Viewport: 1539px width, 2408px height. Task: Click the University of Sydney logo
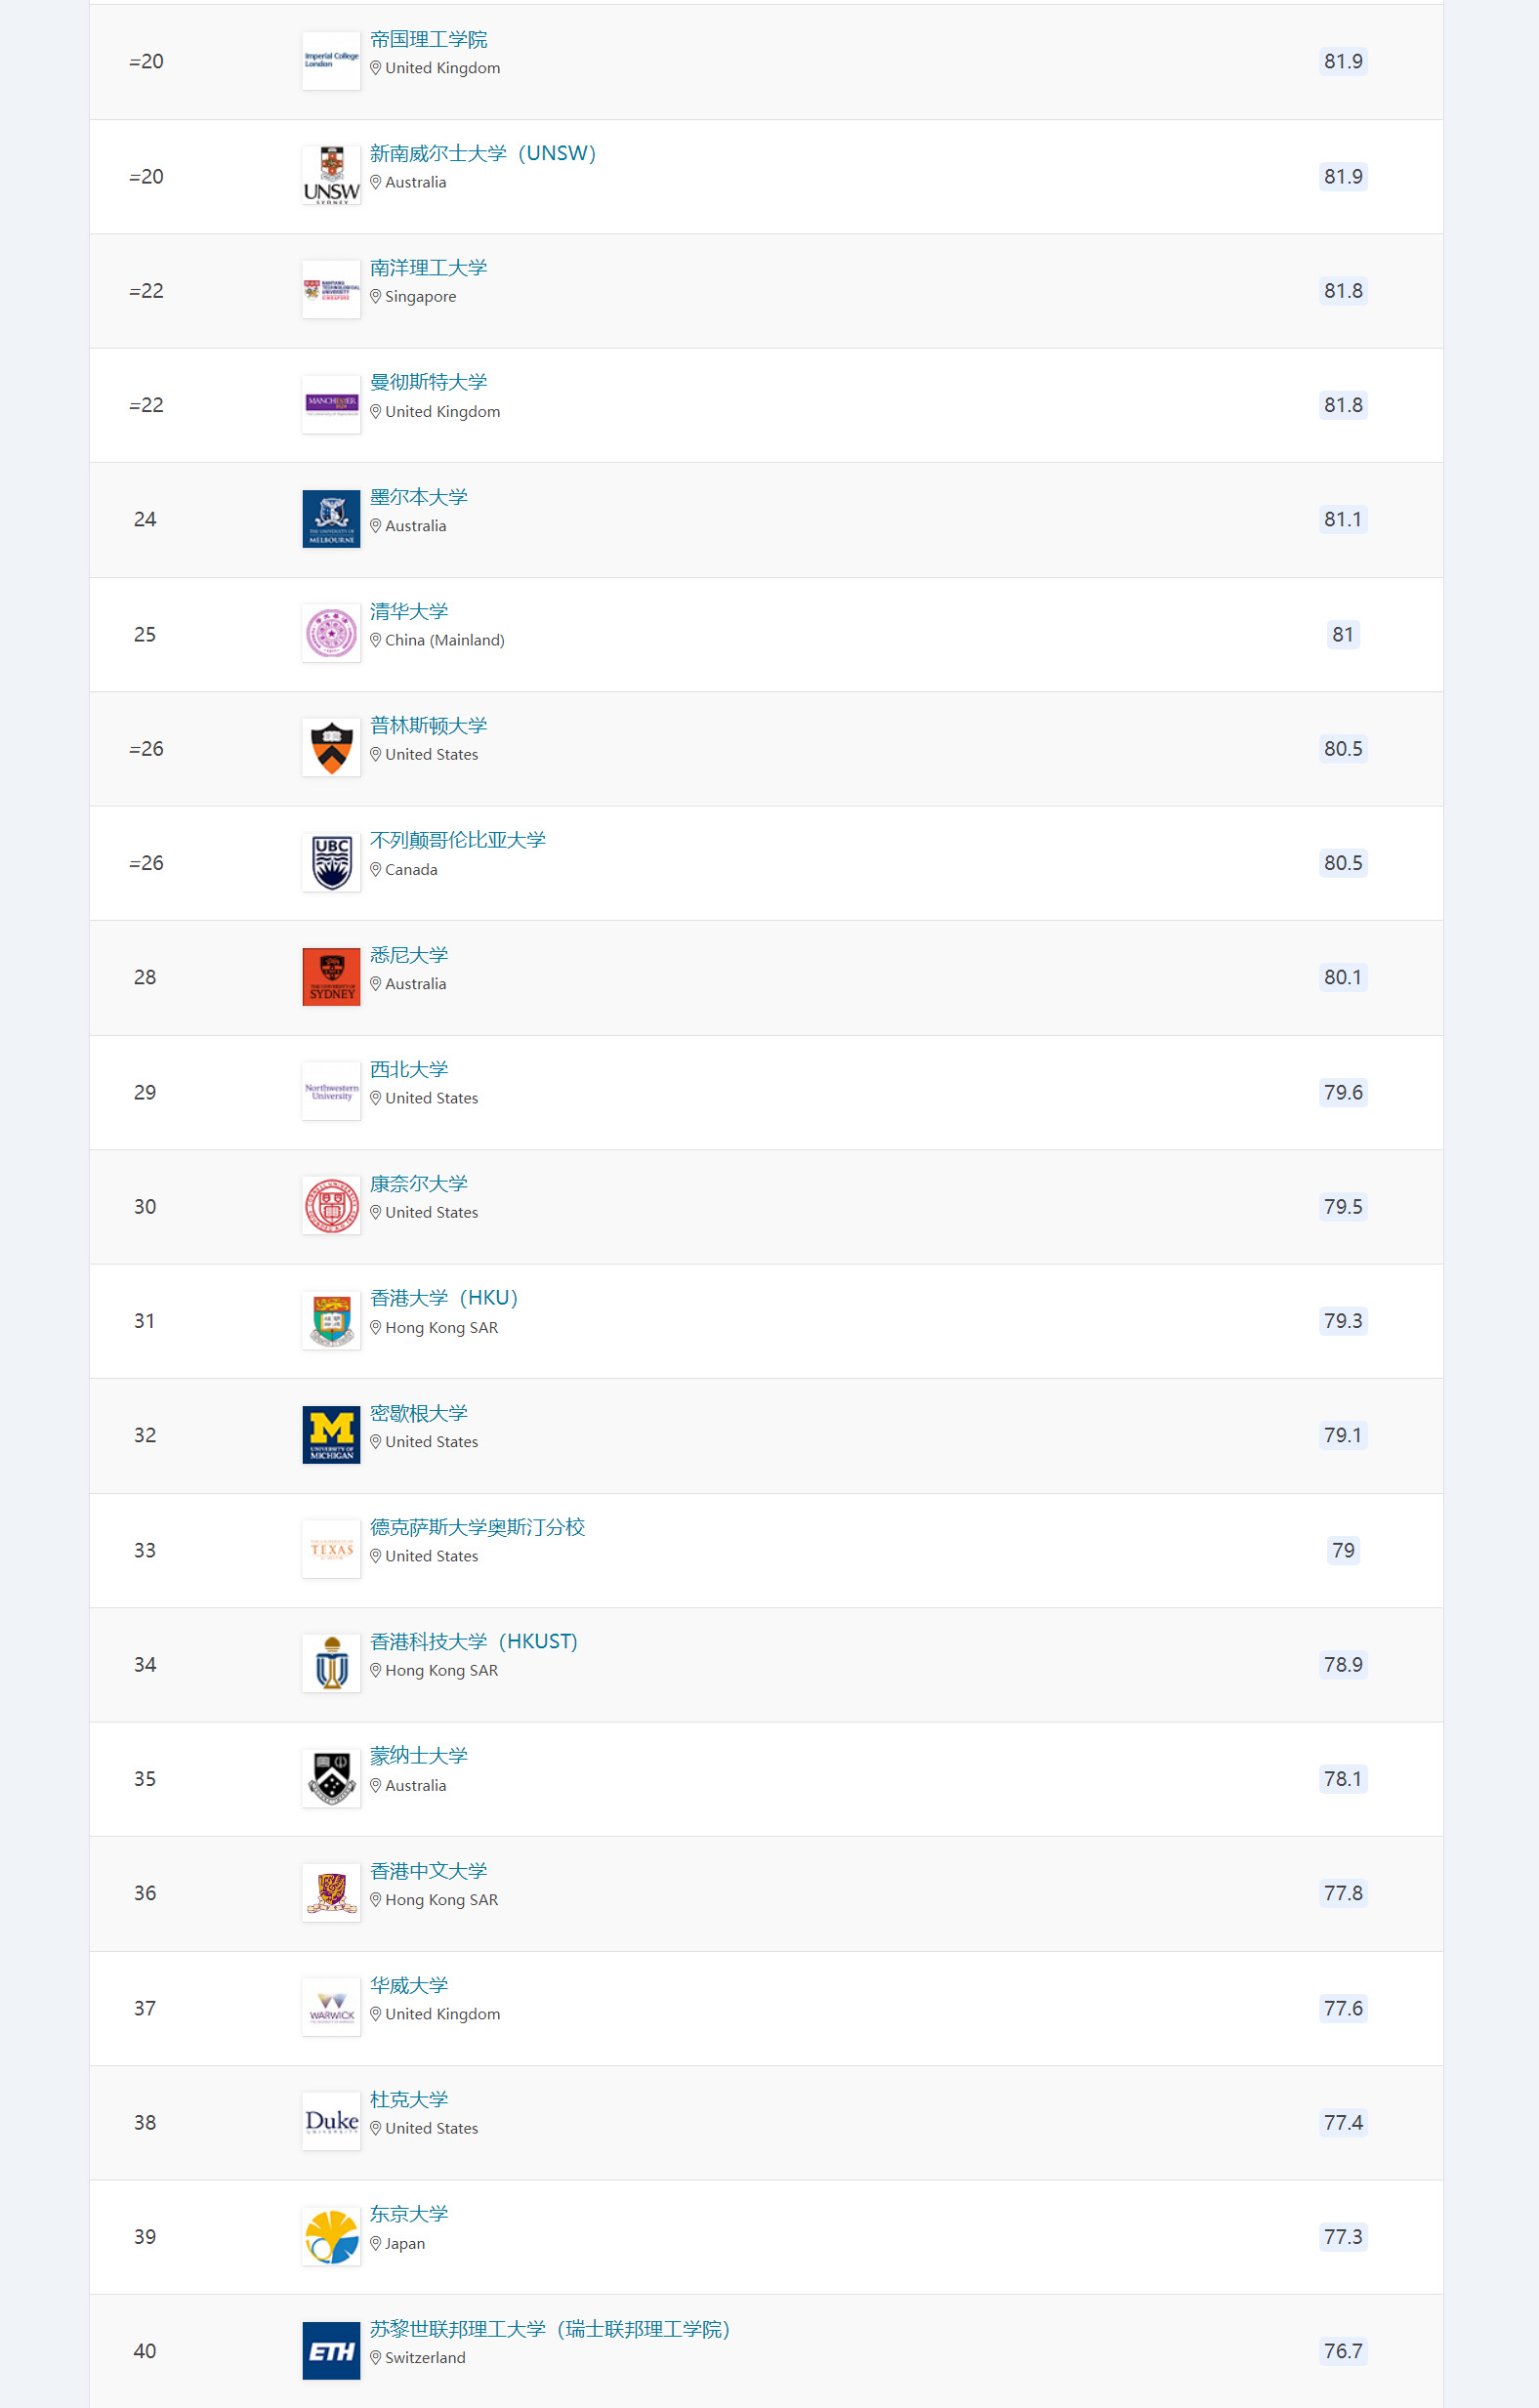point(331,977)
